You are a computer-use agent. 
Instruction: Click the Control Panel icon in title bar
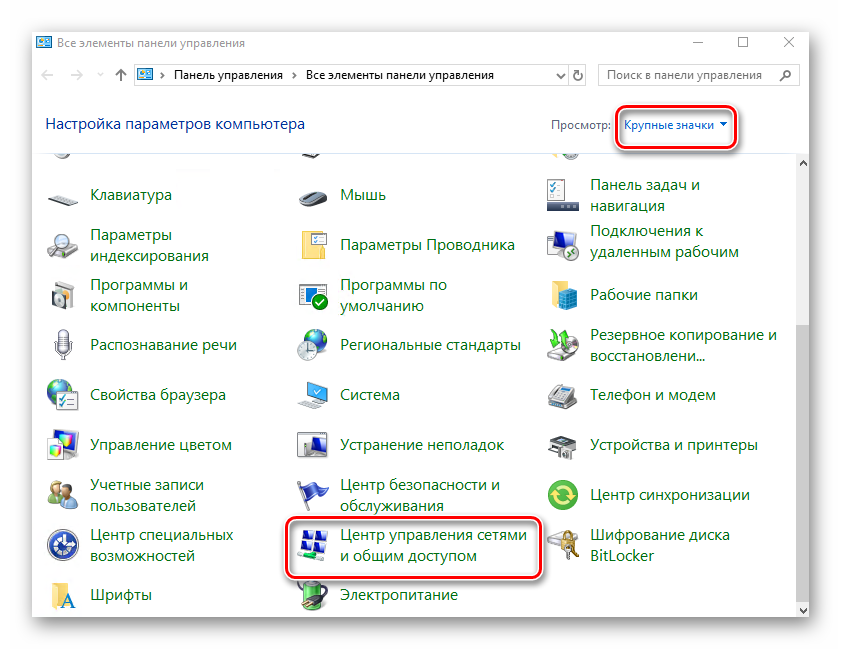pyautogui.click(x=44, y=42)
